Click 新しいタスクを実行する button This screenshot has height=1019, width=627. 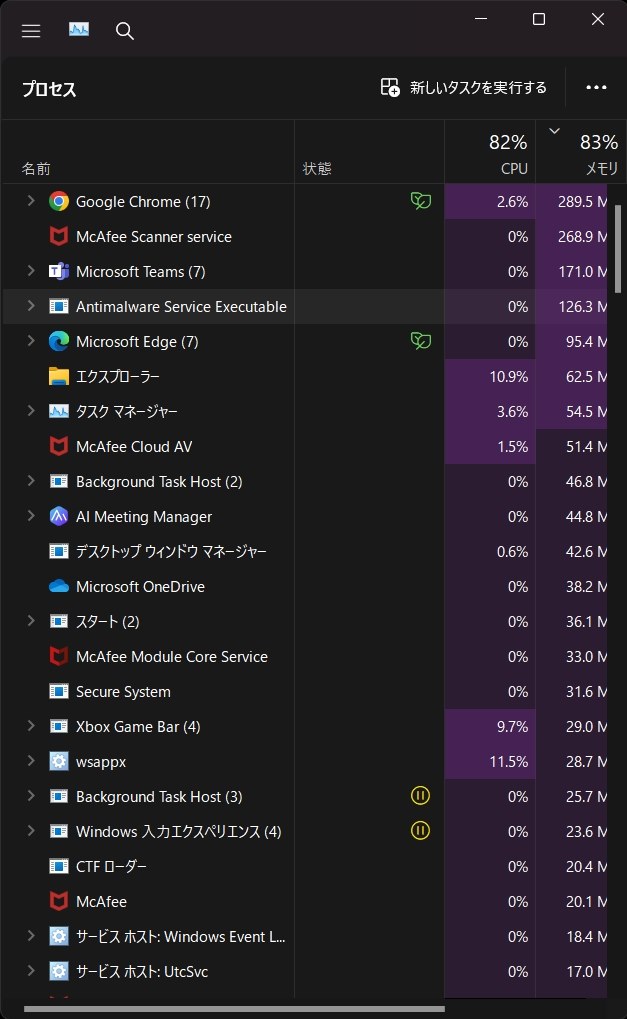point(464,88)
